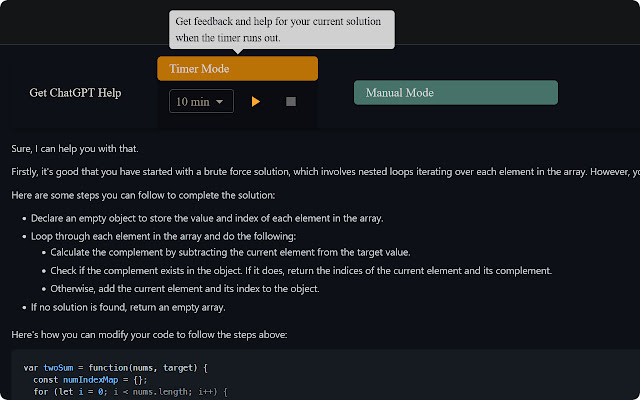Viewport: 640px width, 400px height.
Task: Select the 'Declare an empty object' bullet
Action: coord(207,218)
